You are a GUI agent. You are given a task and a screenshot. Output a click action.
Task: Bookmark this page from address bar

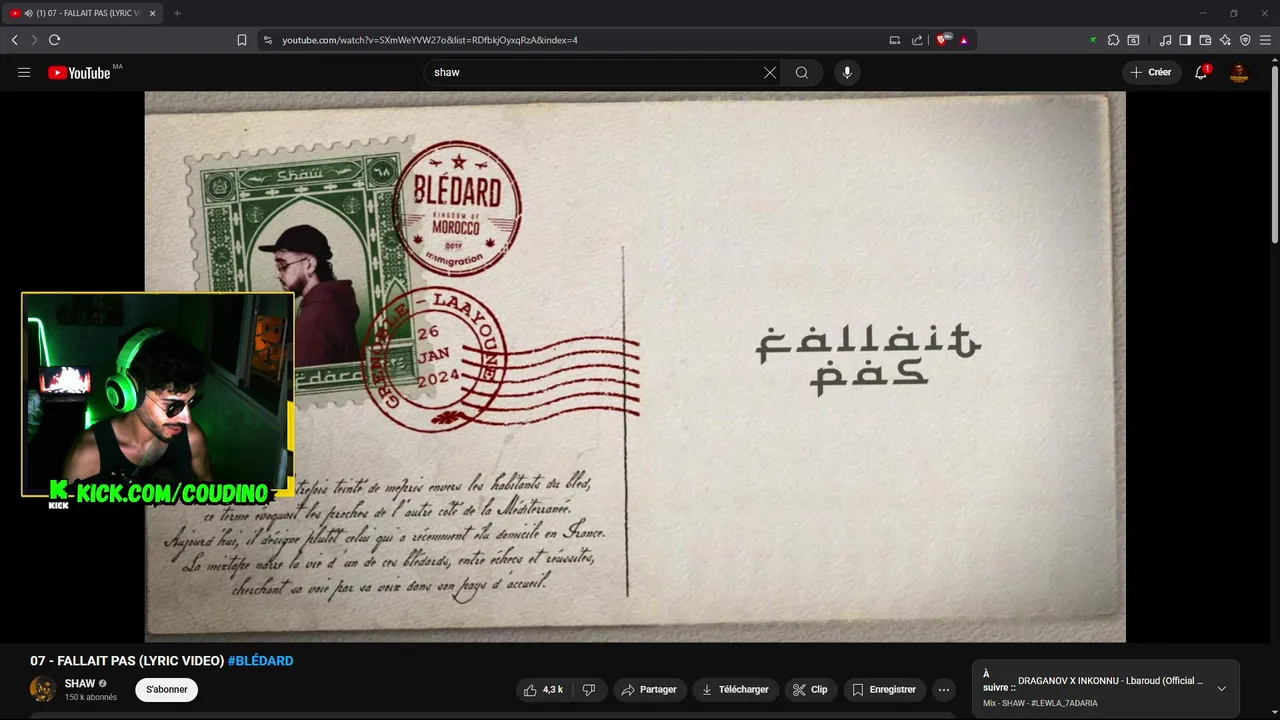coord(242,40)
